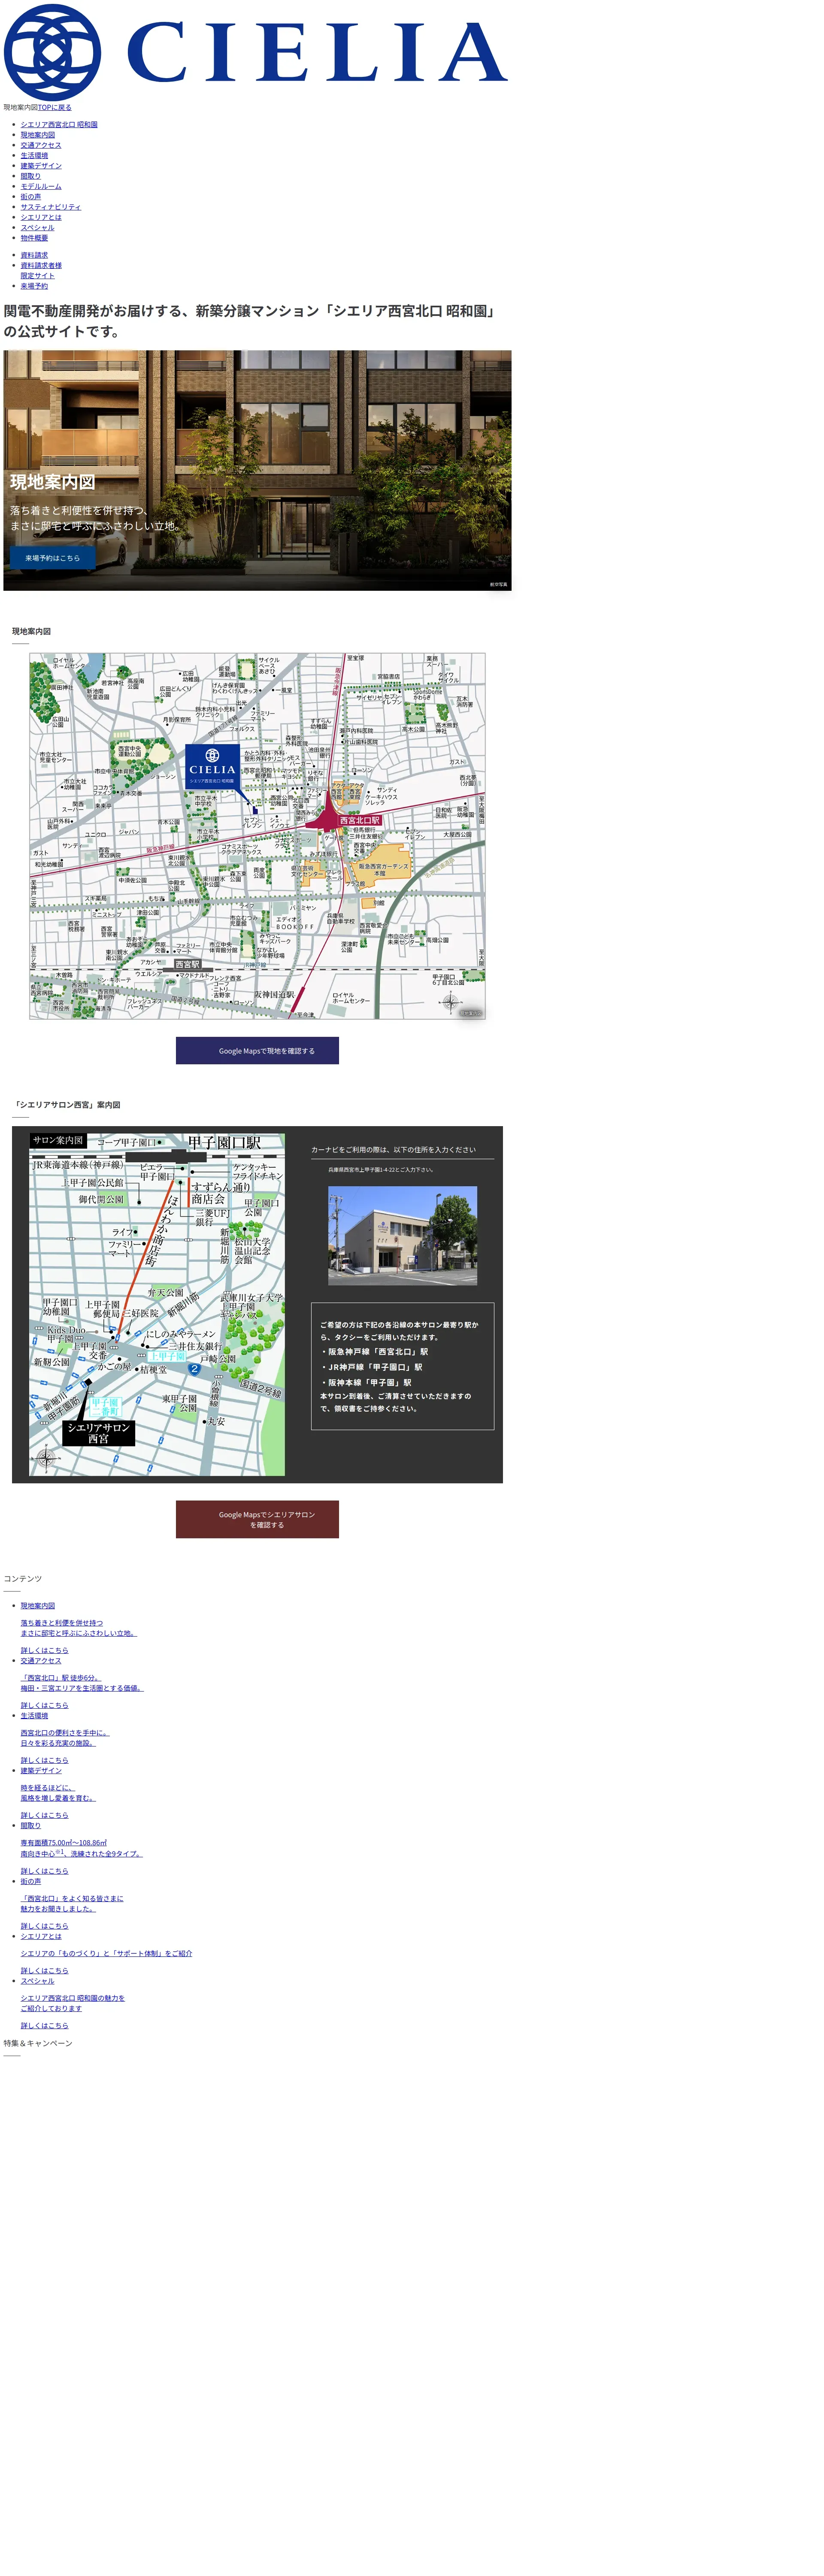The image size is (824, 2576).
Task: Open the '物件概要' navigation link
Action: pos(34,238)
